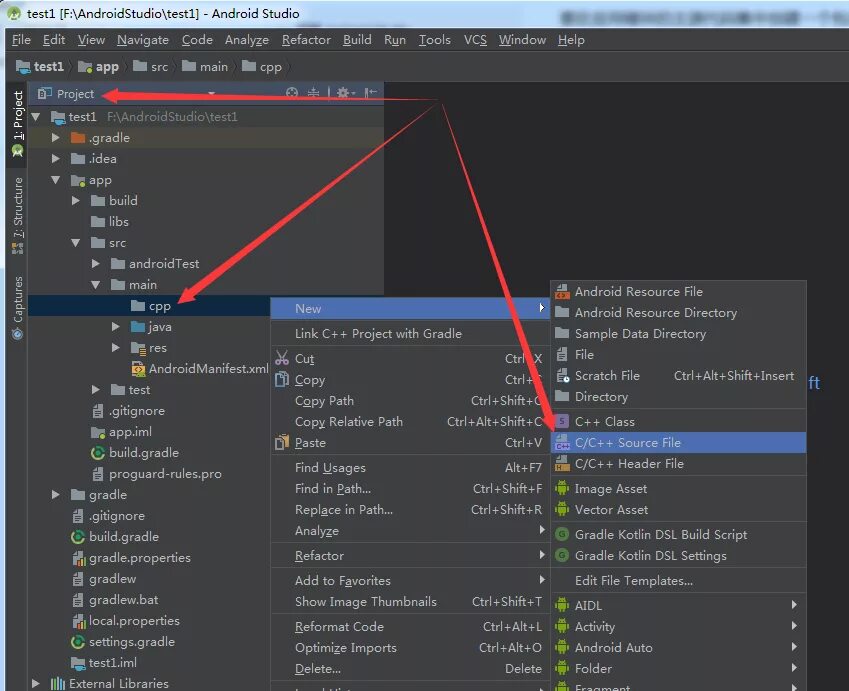Click the AIDL android icon
The height and width of the screenshot is (691, 849).
pyautogui.click(x=563, y=605)
